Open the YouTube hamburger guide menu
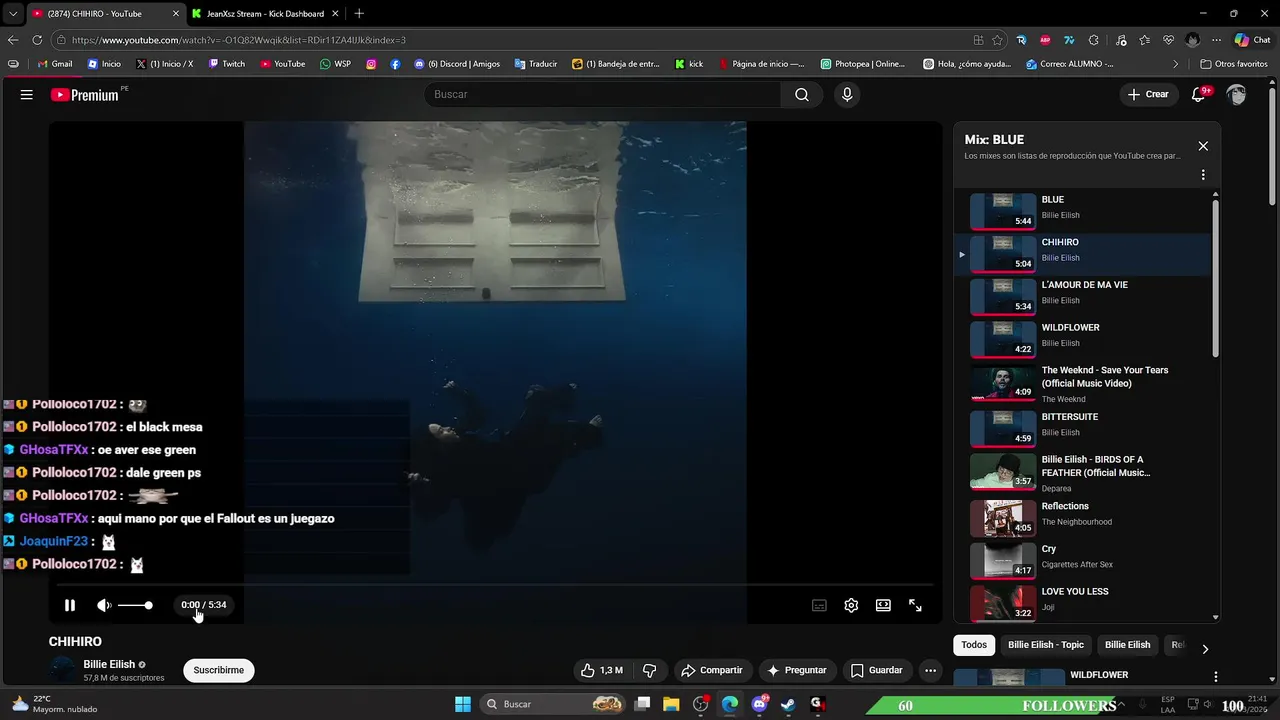1280x720 pixels. (27, 95)
